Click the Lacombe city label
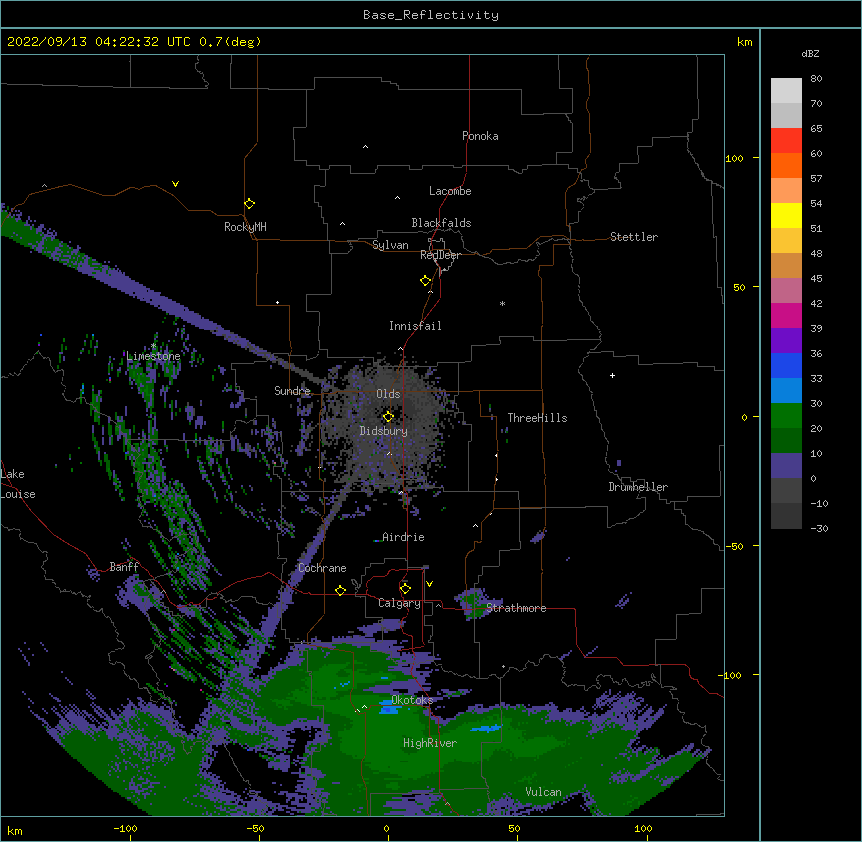The width and height of the screenshot is (862, 842). (x=450, y=191)
